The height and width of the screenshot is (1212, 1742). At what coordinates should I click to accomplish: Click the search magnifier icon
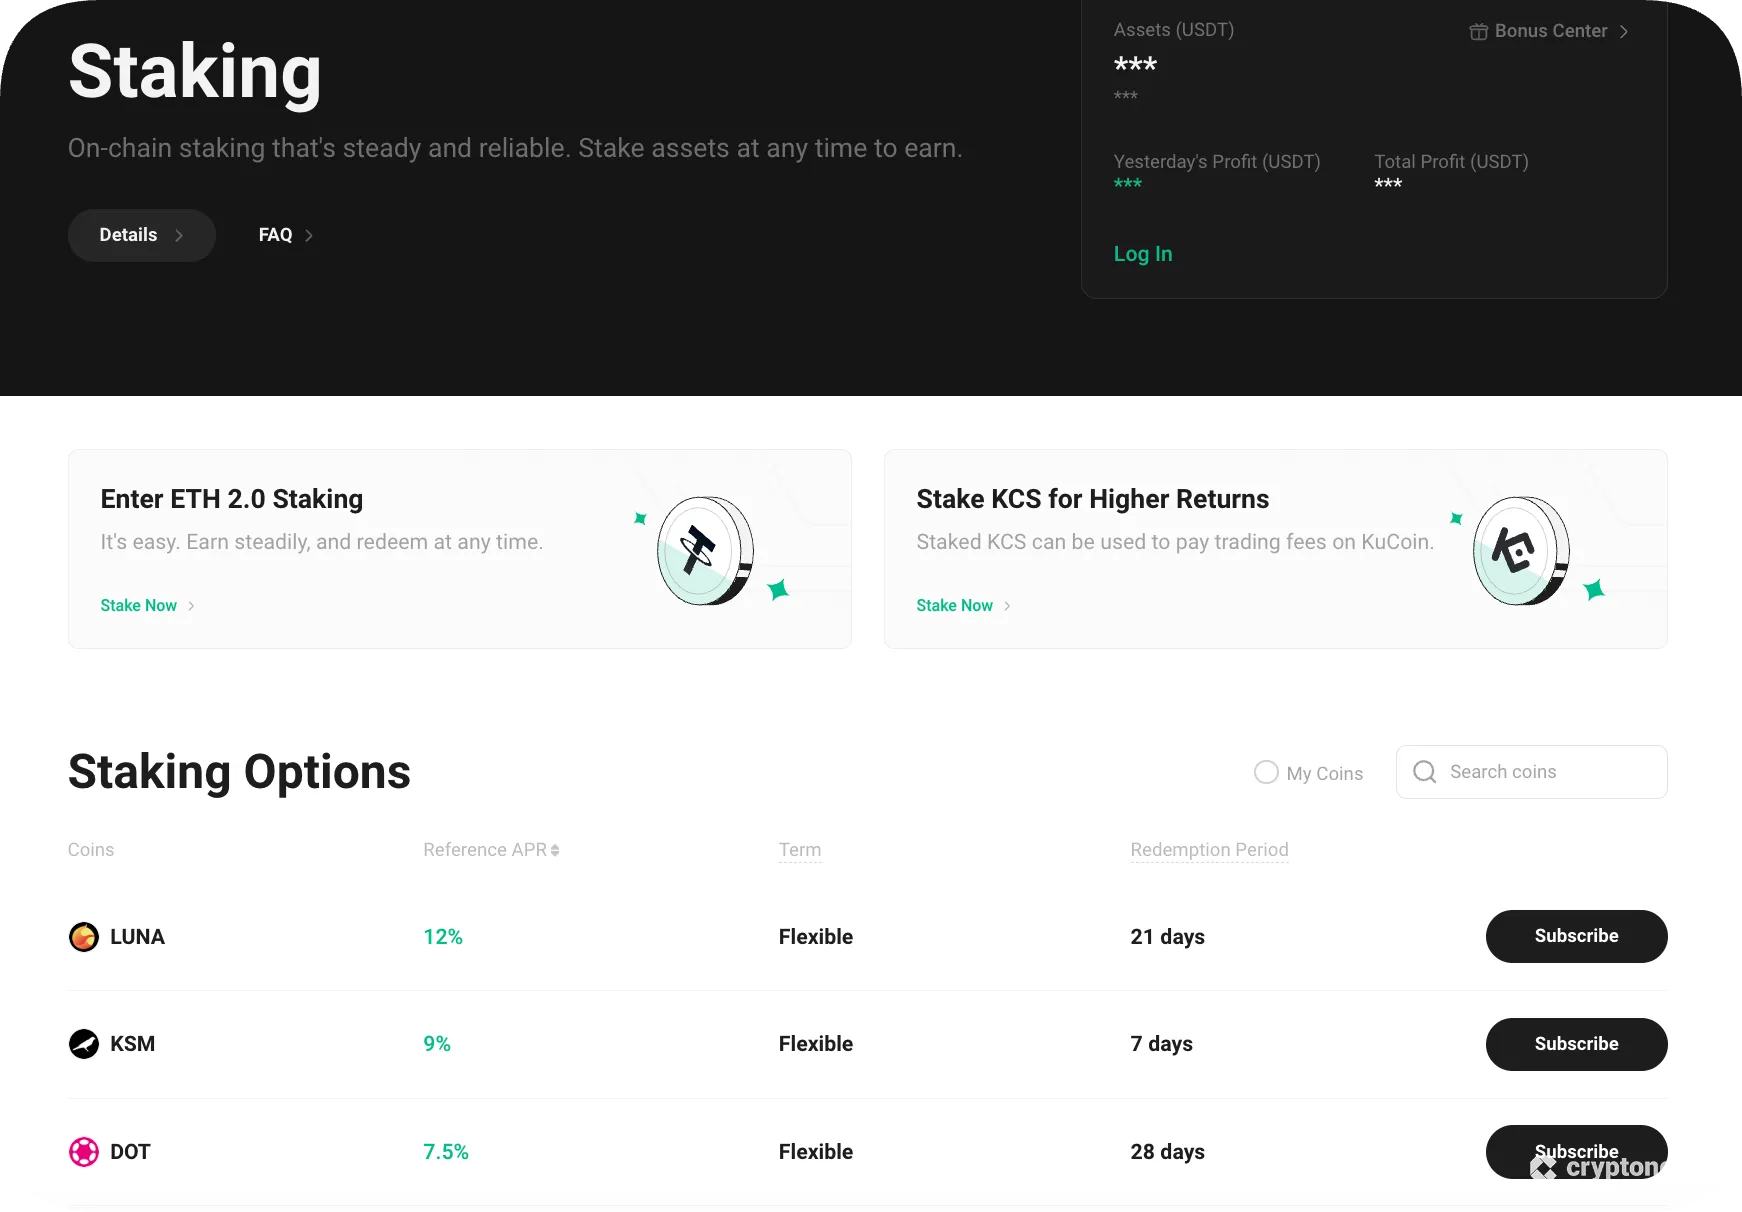(x=1424, y=772)
